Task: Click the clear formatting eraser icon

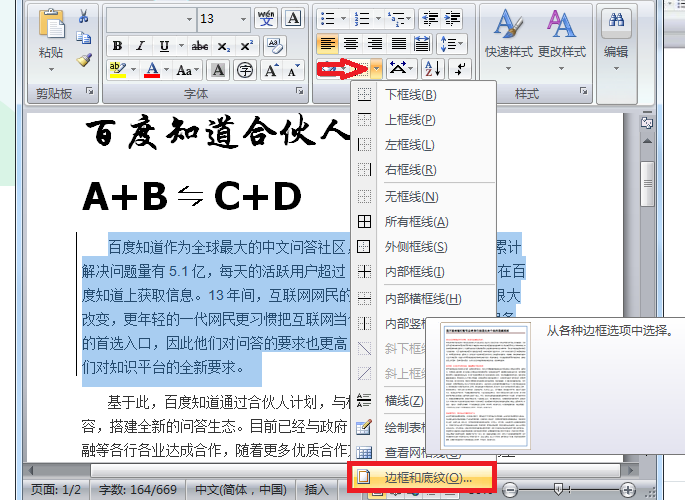Action: click(275, 45)
